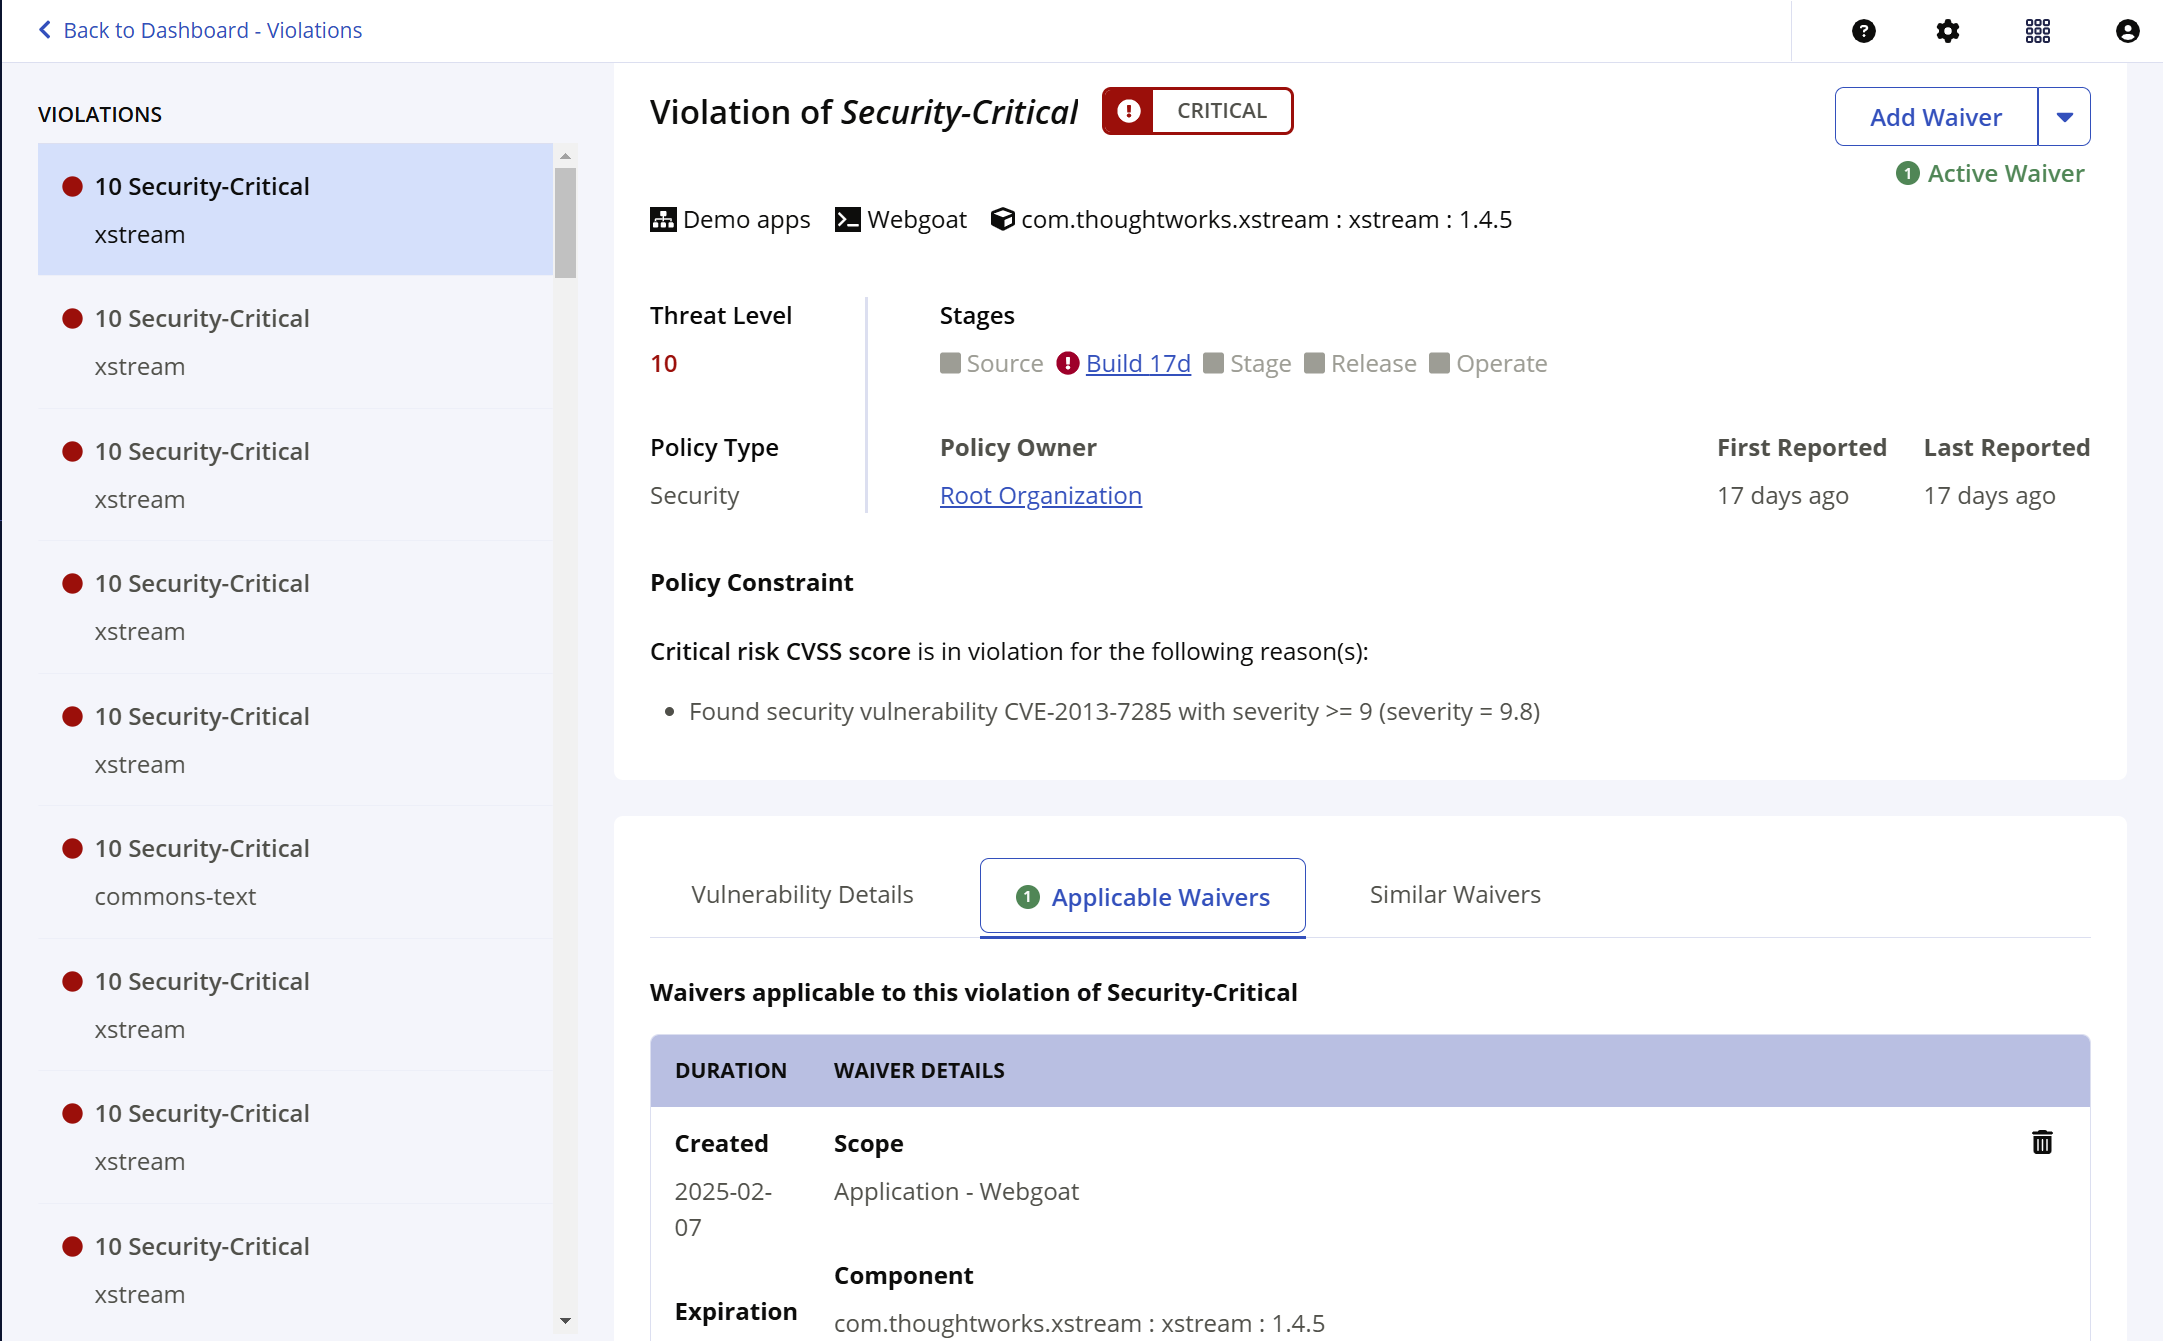Click the Active Waiver label
Viewport: 2163px width, 1341px height.
(x=2005, y=173)
